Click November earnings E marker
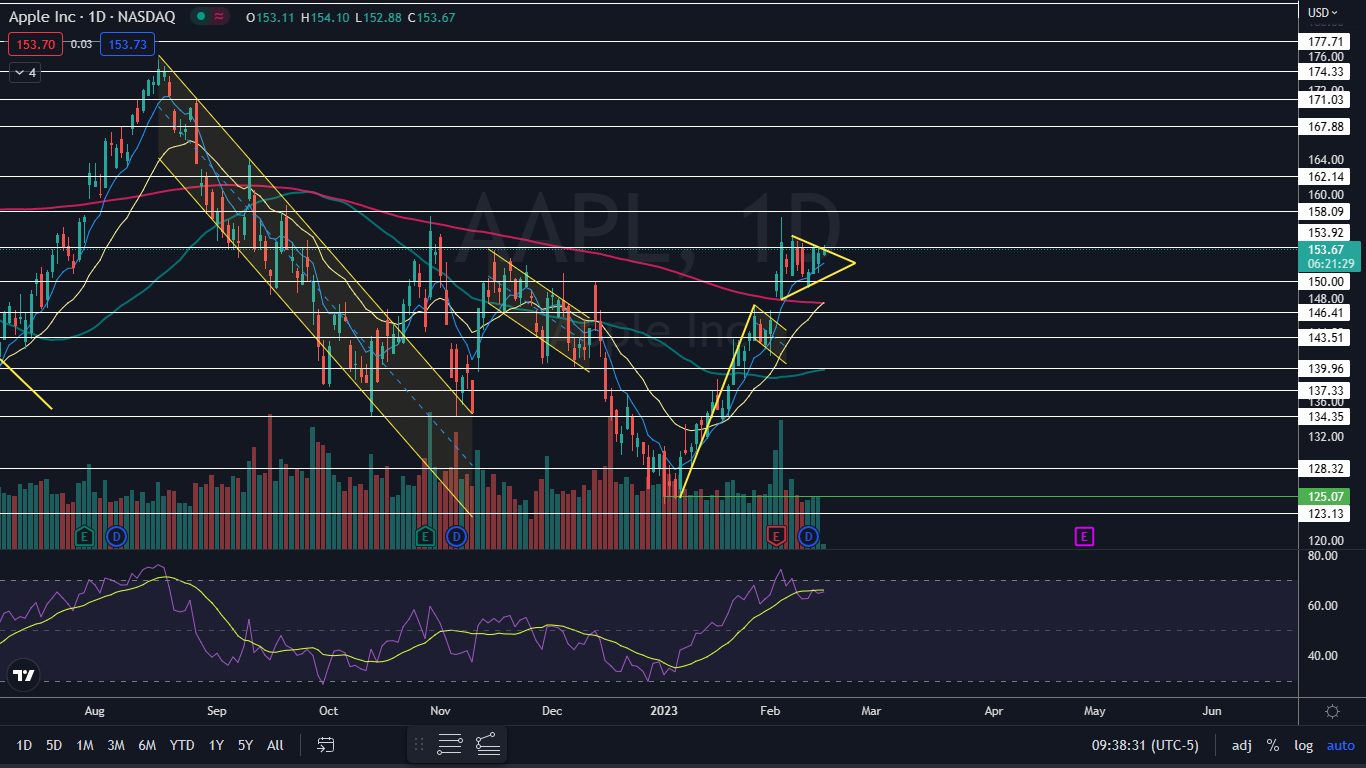The width and height of the screenshot is (1366, 768). click(425, 537)
